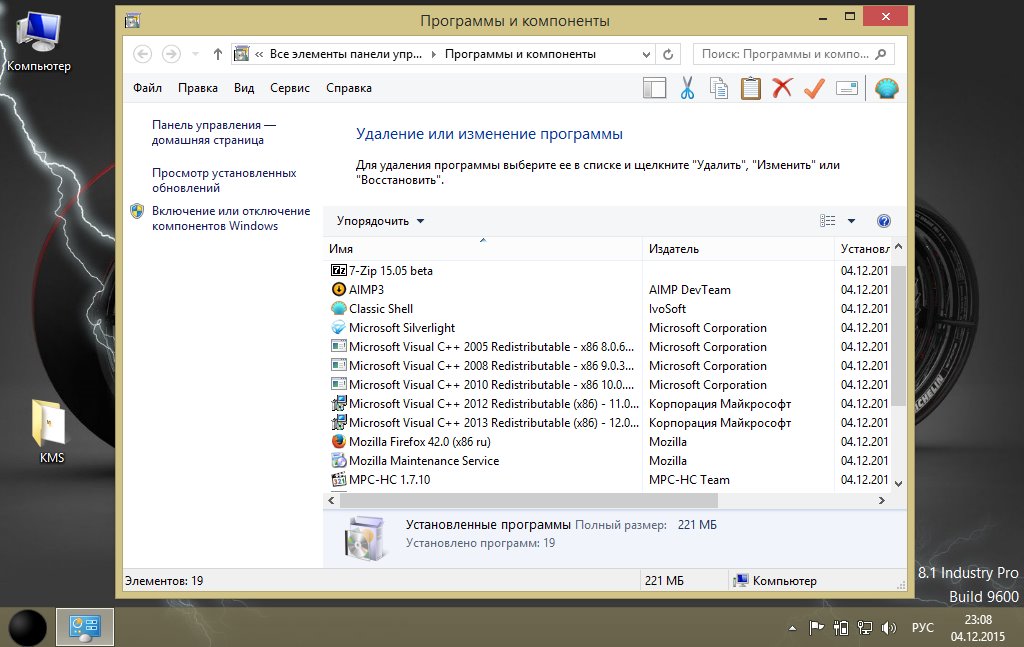Open Просмотр установленных обновлений link
The image size is (1024, 647).
(224, 180)
